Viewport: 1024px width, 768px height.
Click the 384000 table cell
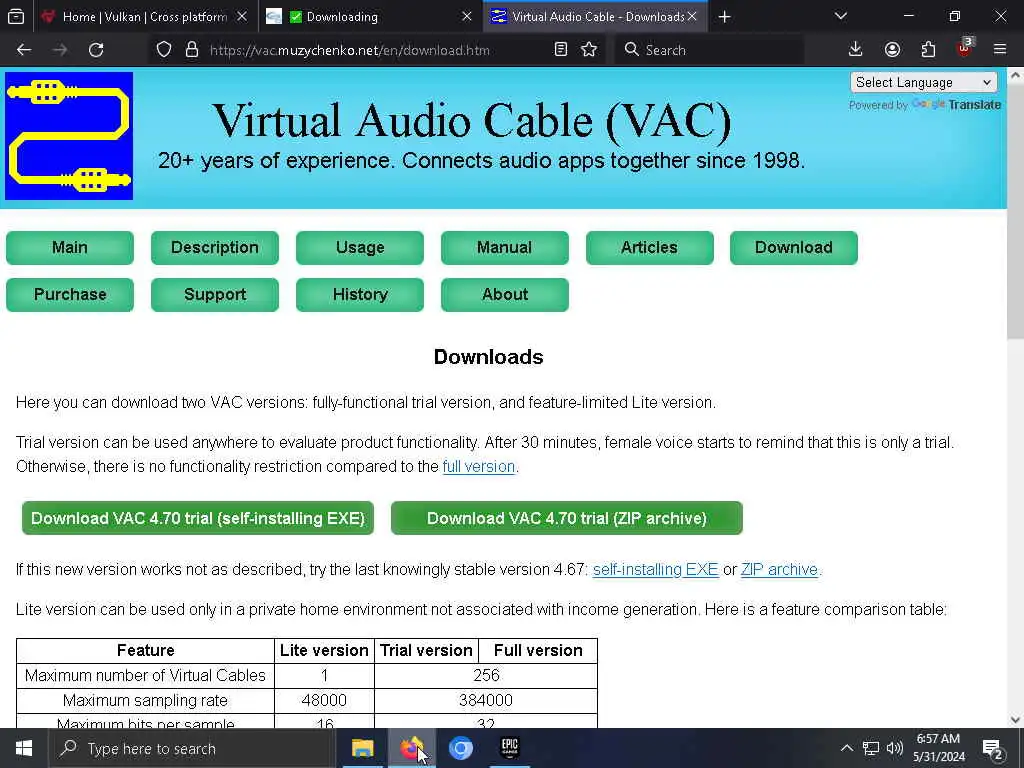pos(486,700)
